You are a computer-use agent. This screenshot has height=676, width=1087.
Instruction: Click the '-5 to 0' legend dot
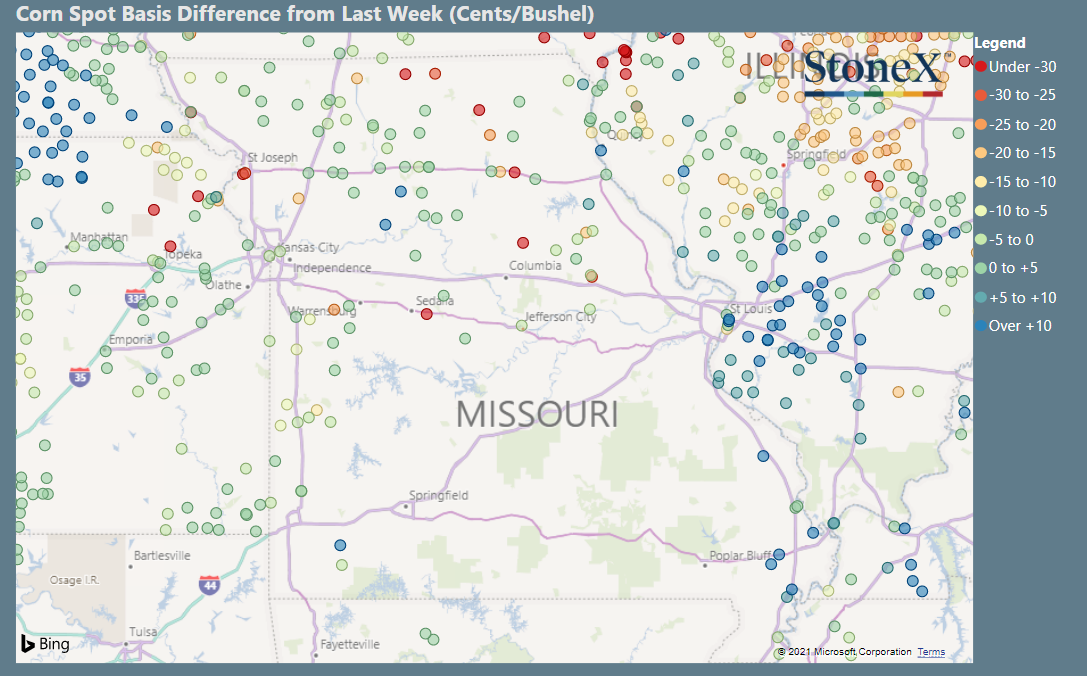[x=980, y=240]
